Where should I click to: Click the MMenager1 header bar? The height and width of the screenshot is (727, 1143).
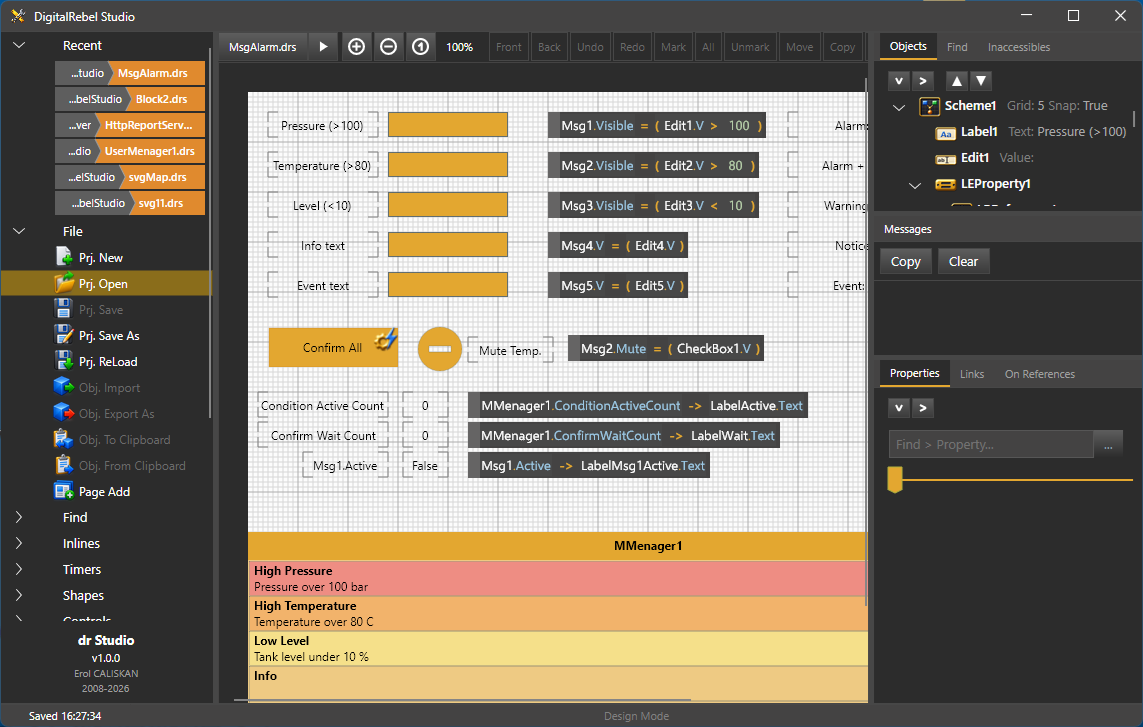click(x=558, y=546)
